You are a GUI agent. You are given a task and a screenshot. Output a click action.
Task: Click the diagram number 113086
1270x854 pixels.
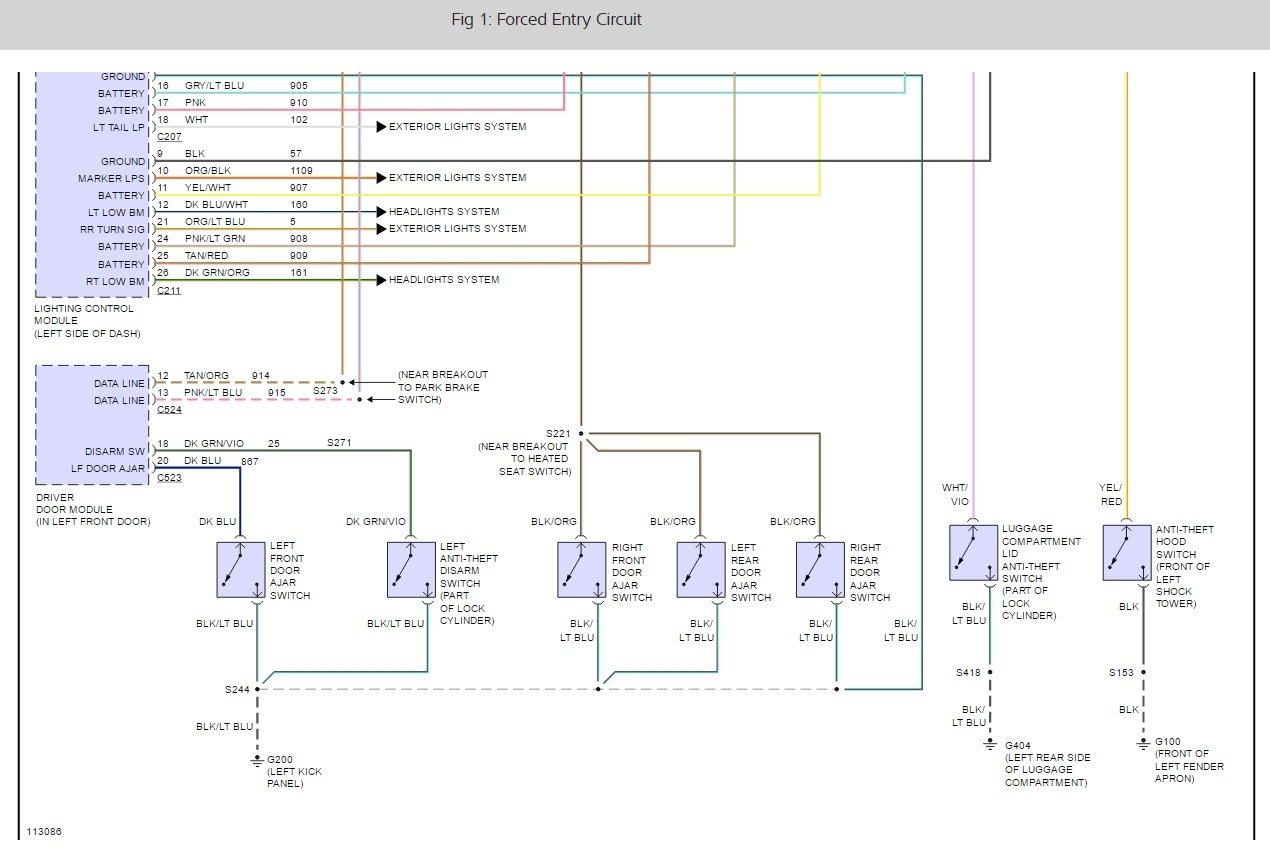[44, 831]
